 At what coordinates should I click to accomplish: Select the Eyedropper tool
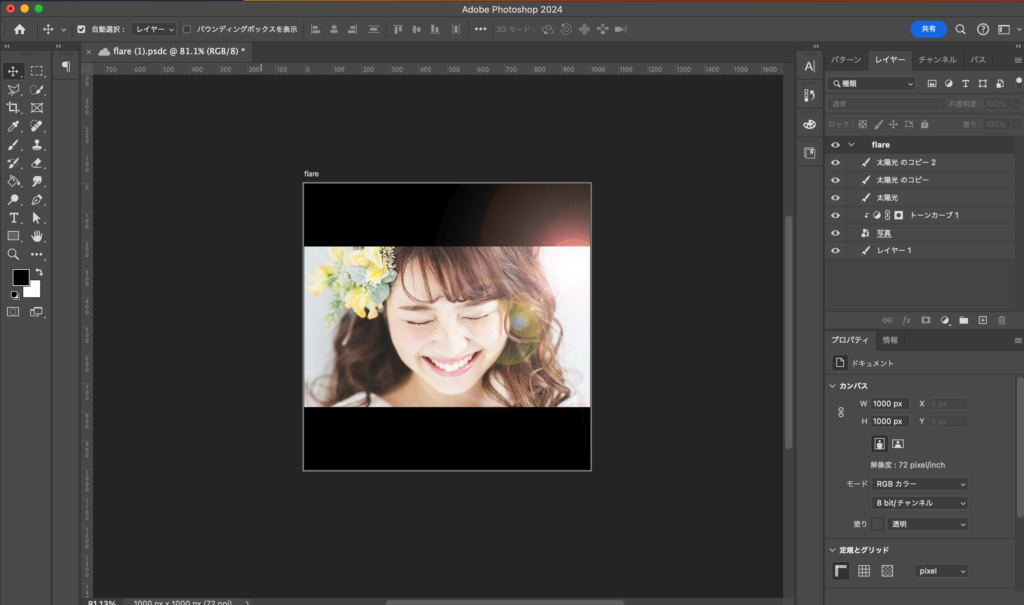tap(14, 127)
